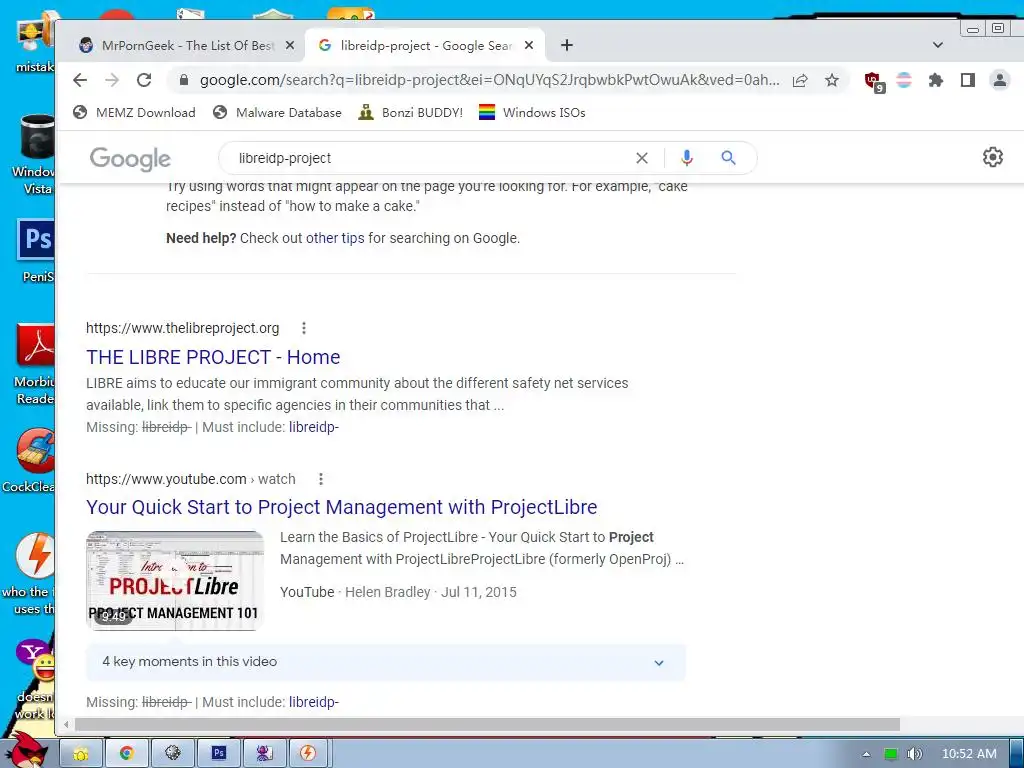1024x768 pixels.
Task: Toggle the browser side panel
Action: click(968, 80)
